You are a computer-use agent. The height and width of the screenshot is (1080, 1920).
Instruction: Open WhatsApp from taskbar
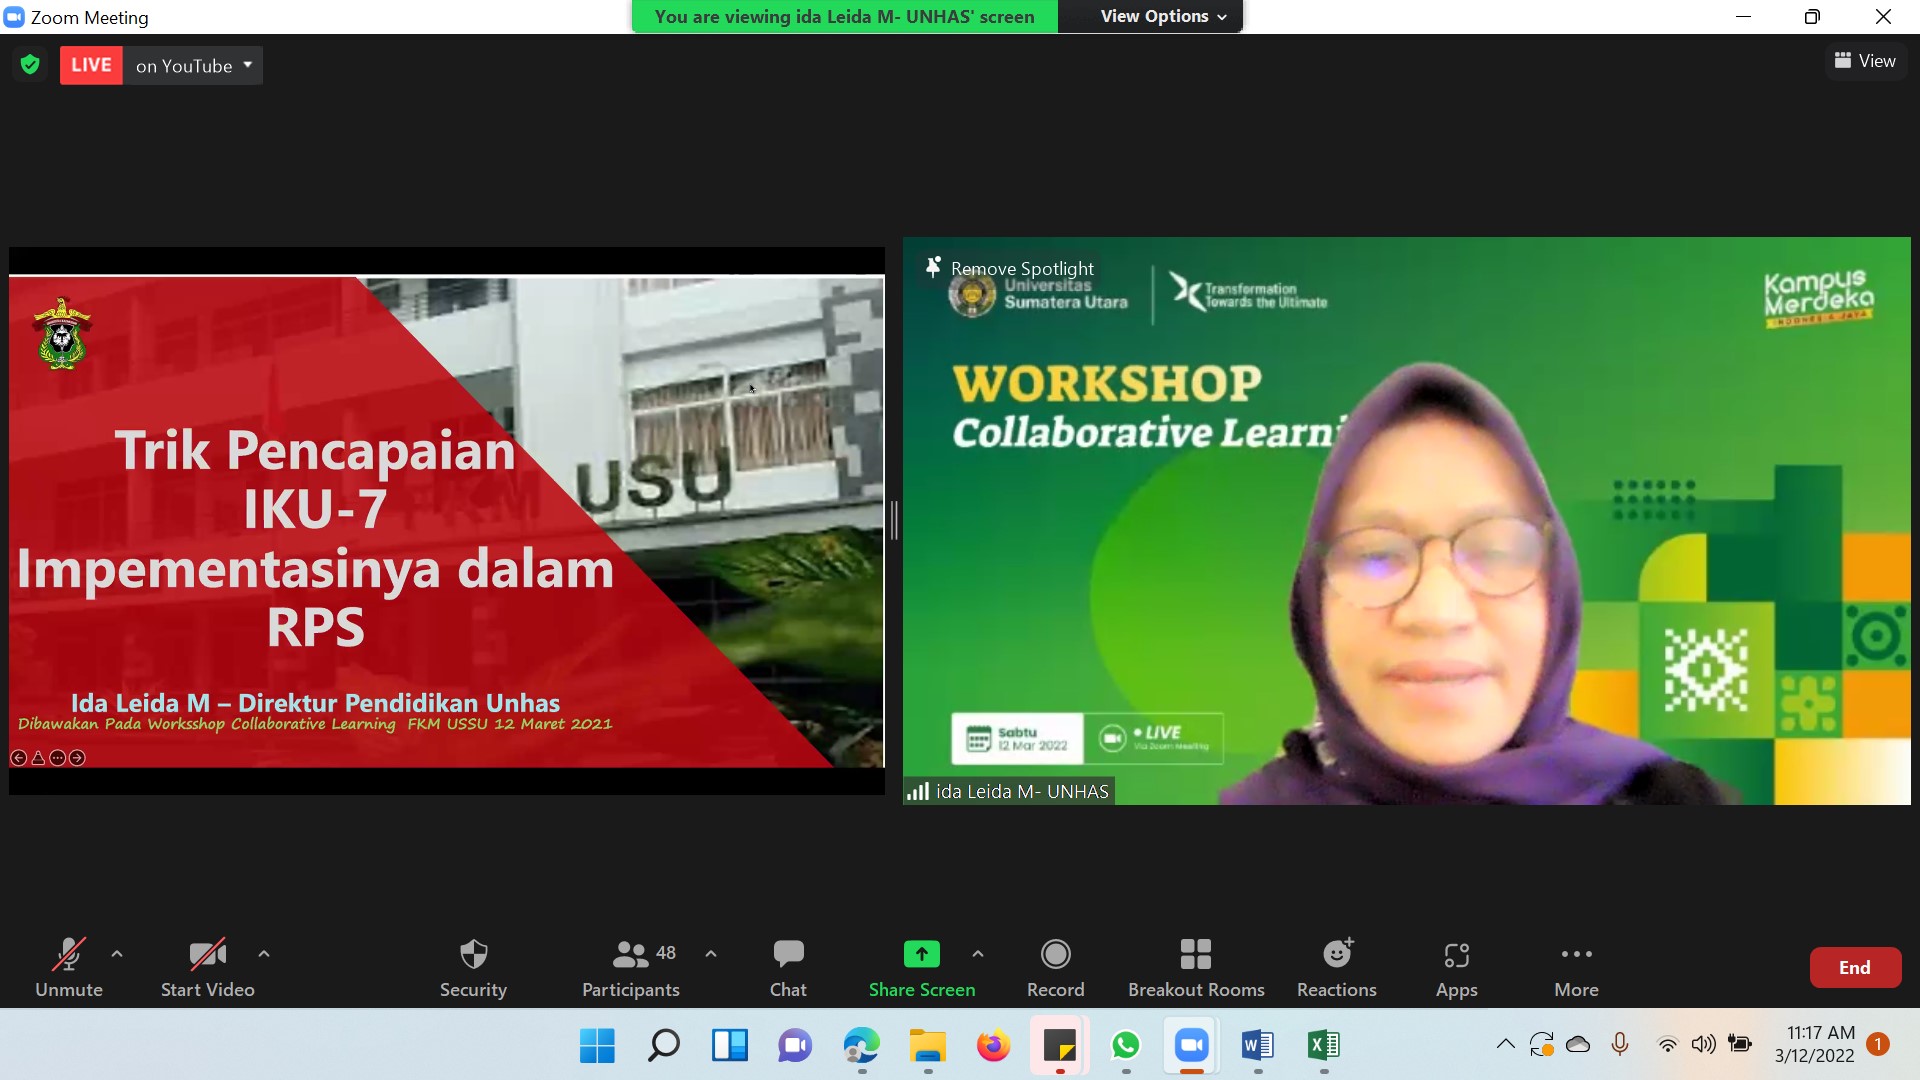tap(1125, 1046)
